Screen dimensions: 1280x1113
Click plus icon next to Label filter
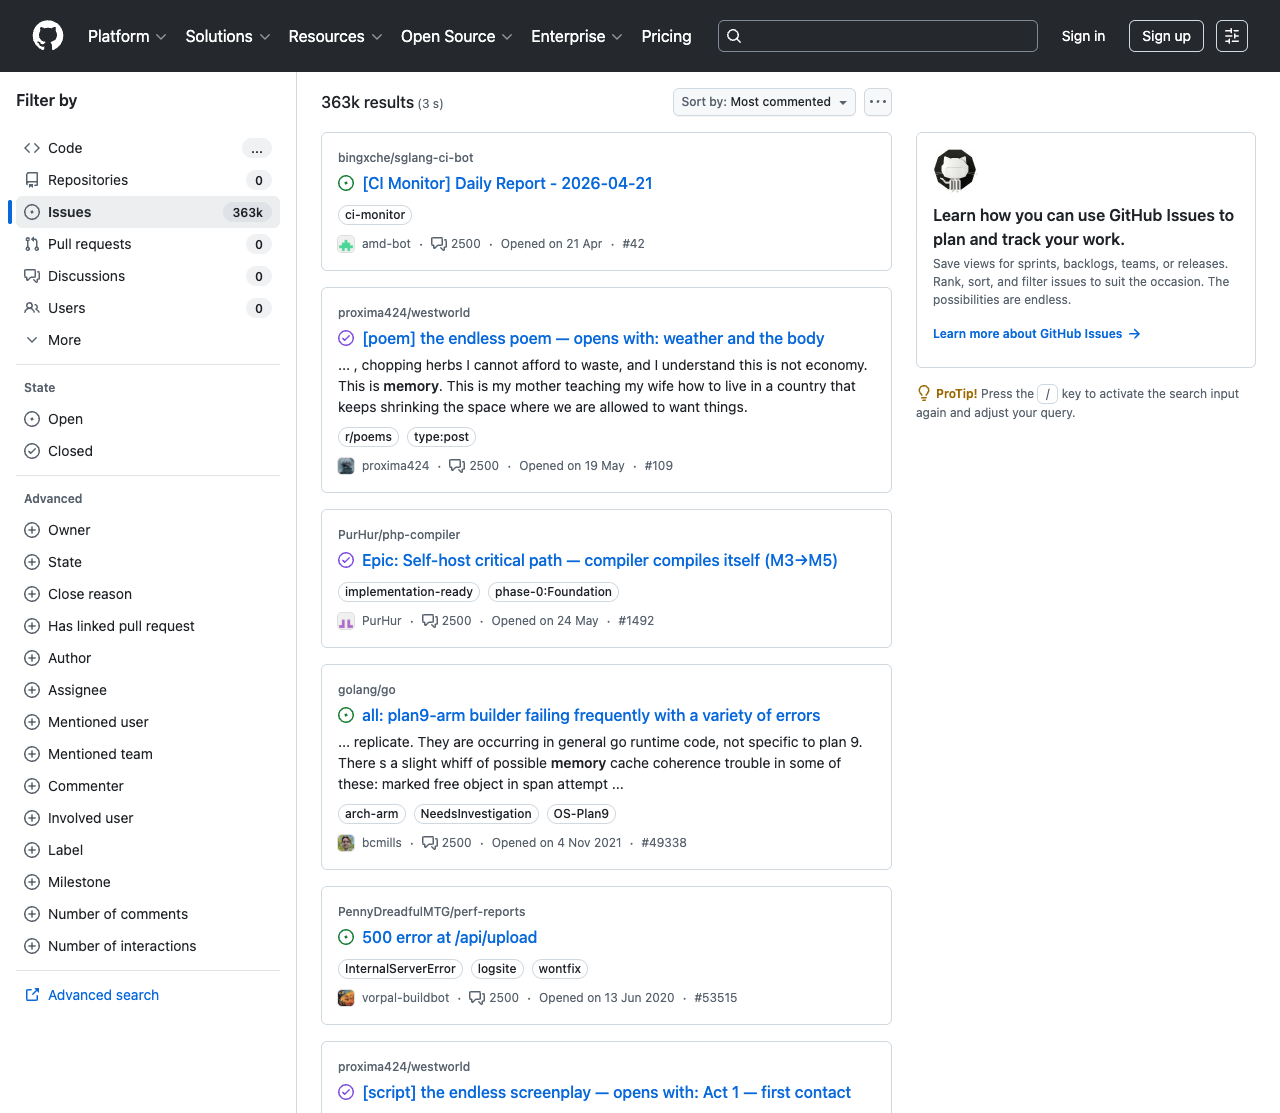(32, 850)
